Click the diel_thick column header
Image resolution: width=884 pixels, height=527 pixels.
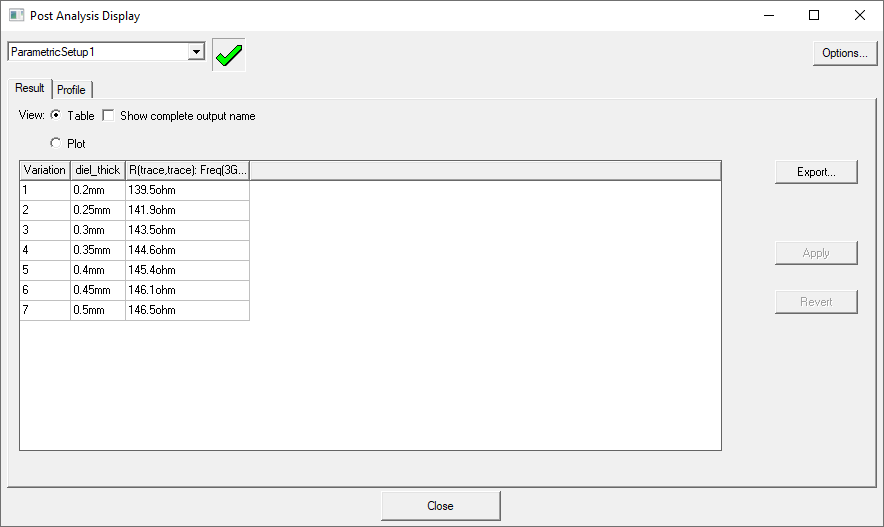click(x=98, y=170)
